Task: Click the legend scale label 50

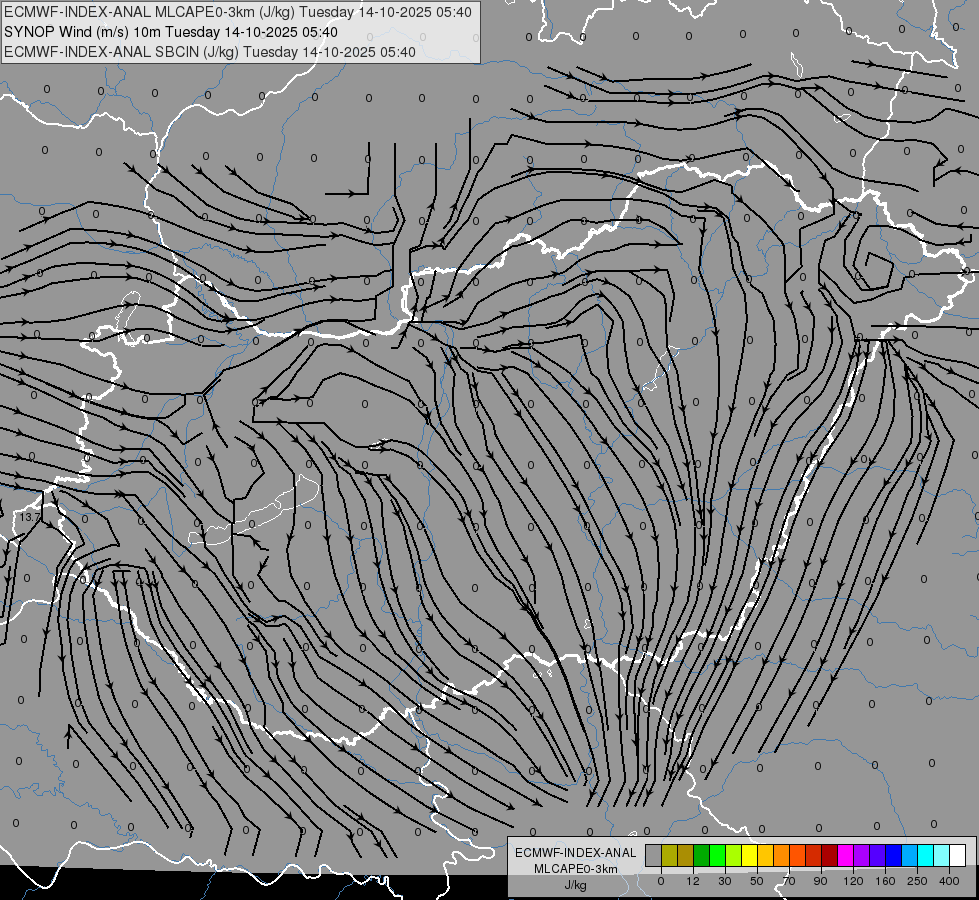Action: tap(757, 881)
